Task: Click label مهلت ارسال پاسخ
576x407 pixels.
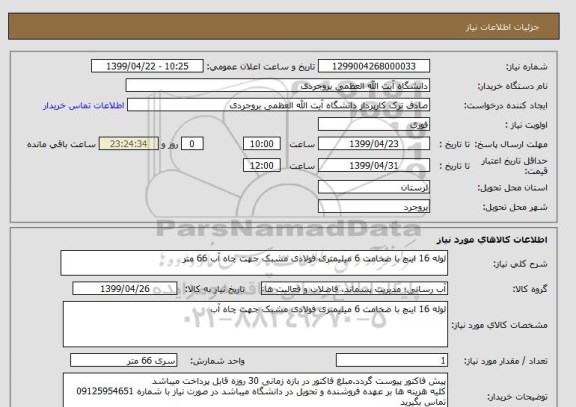Action: [510, 144]
